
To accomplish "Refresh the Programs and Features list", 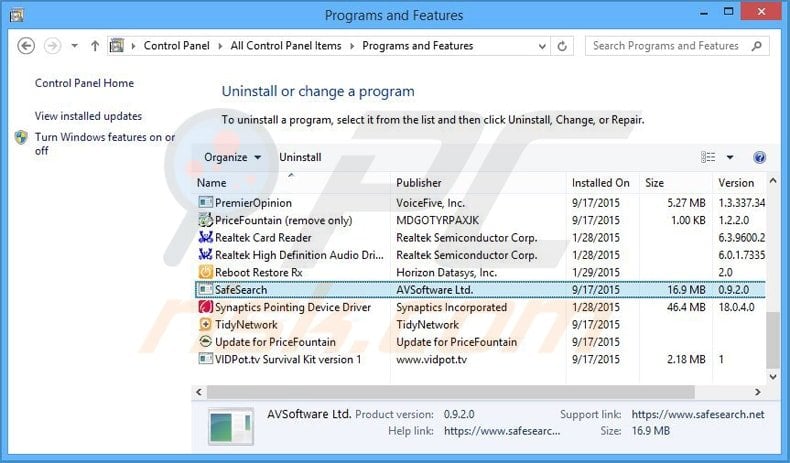I will (x=562, y=46).
